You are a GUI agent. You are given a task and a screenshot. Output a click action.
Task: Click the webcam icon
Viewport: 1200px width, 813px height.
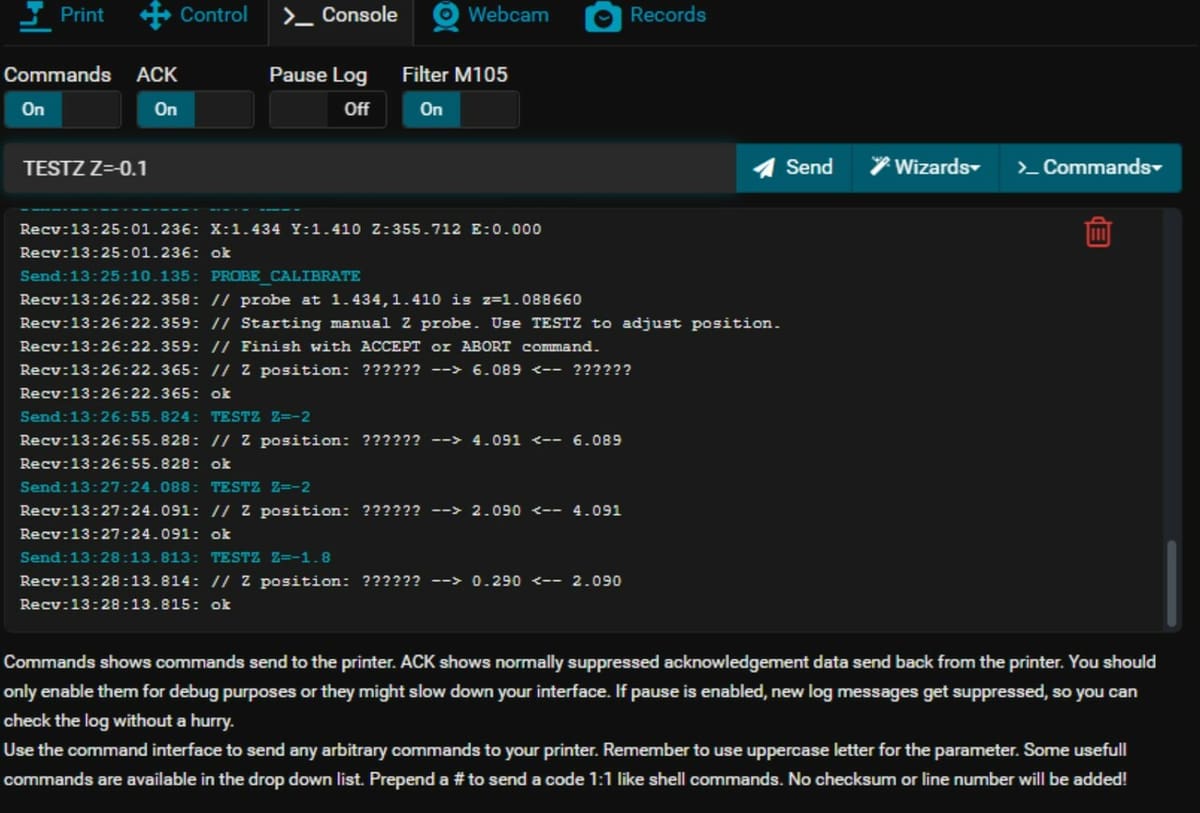445,16
